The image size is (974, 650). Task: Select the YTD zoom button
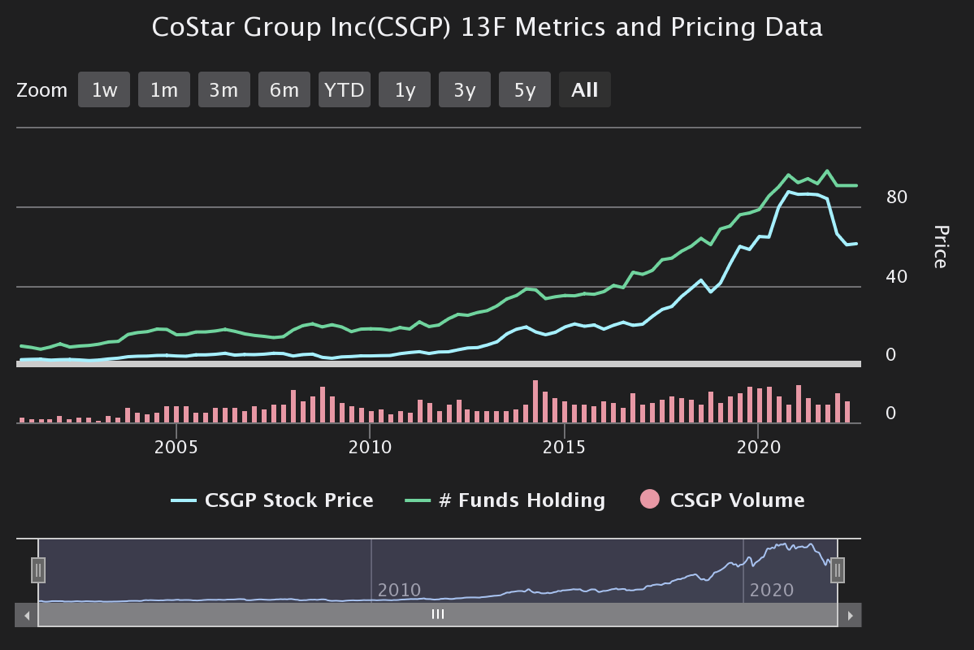(x=344, y=90)
